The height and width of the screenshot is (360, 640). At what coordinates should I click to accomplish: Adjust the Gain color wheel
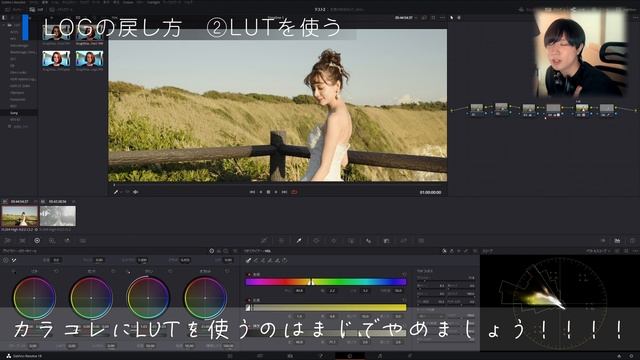[x=148, y=298]
